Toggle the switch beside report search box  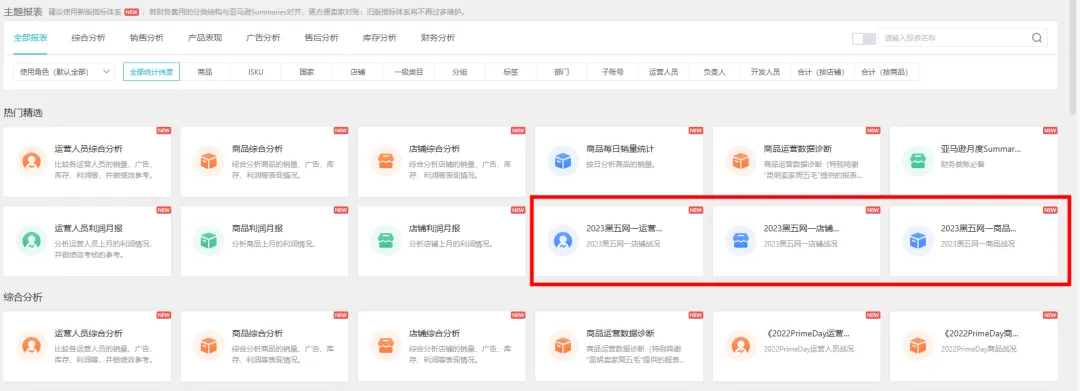click(x=864, y=39)
